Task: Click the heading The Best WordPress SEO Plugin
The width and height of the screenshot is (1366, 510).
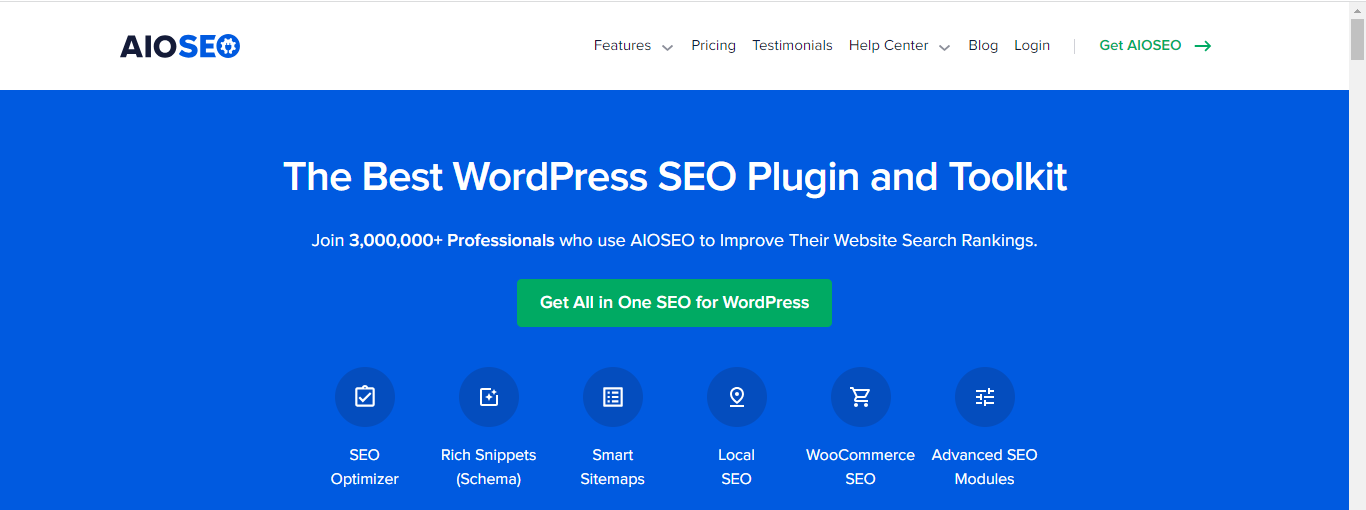Action: pyautogui.click(x=675, y=177)
